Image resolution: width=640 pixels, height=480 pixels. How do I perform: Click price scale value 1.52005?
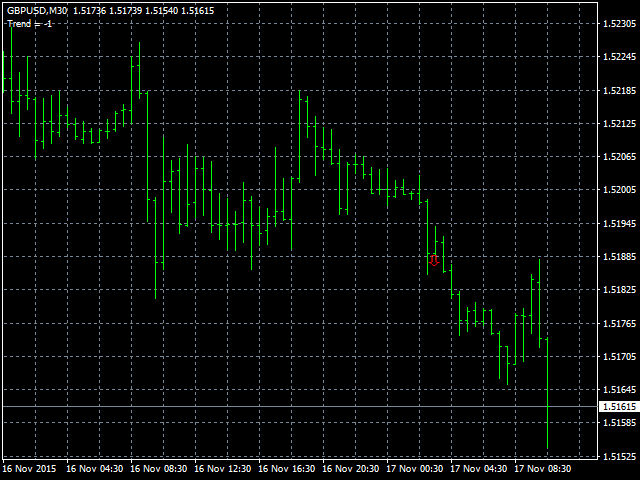pyautogui.click(x=619, y=190)
